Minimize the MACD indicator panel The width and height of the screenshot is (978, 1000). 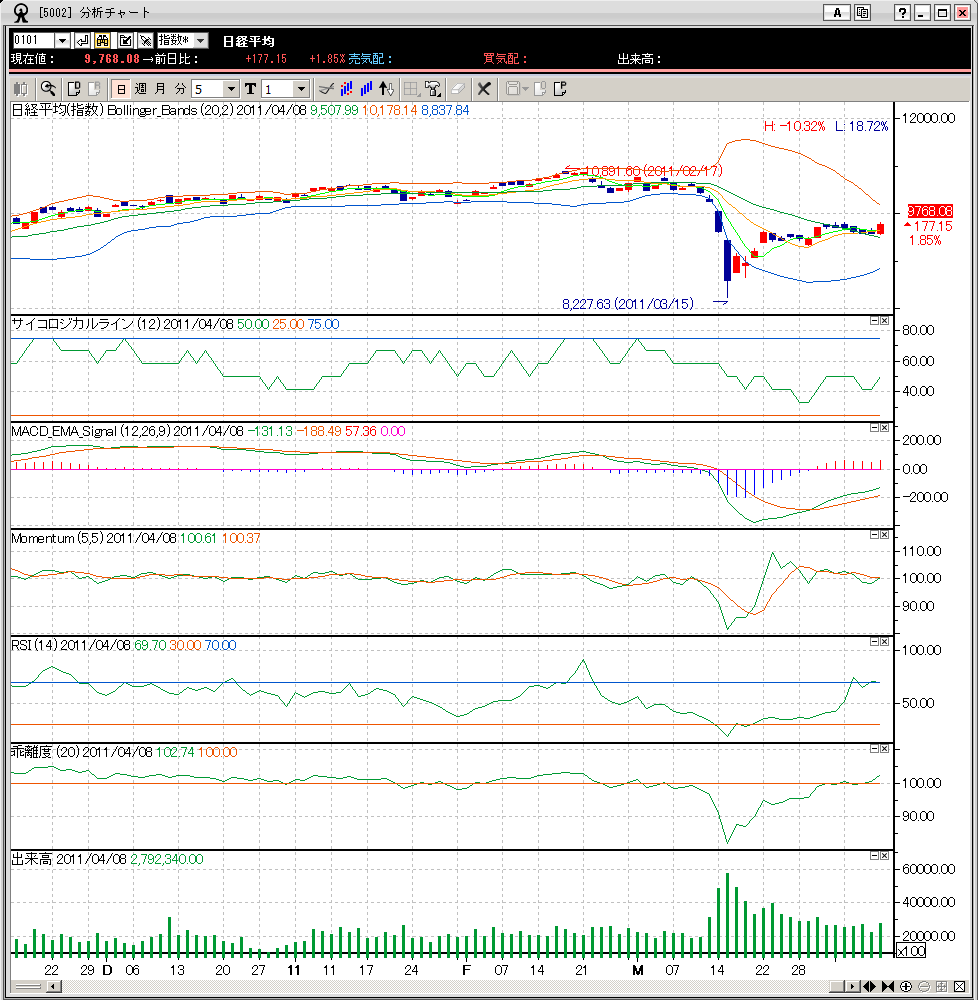873,427
